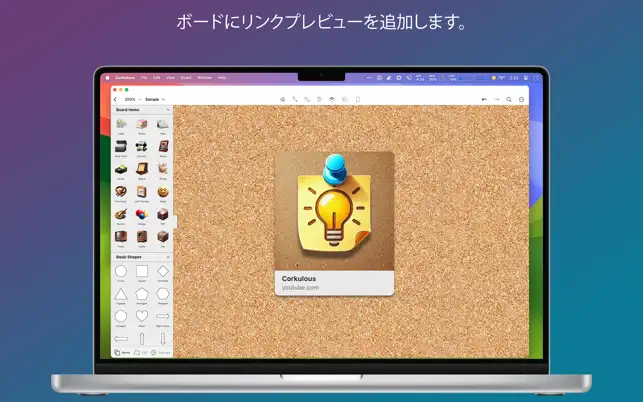643x402 pixels.
Task: Switch to the Arrange sidebar tab
Action: pyautogui.click(x=160, y=352)
